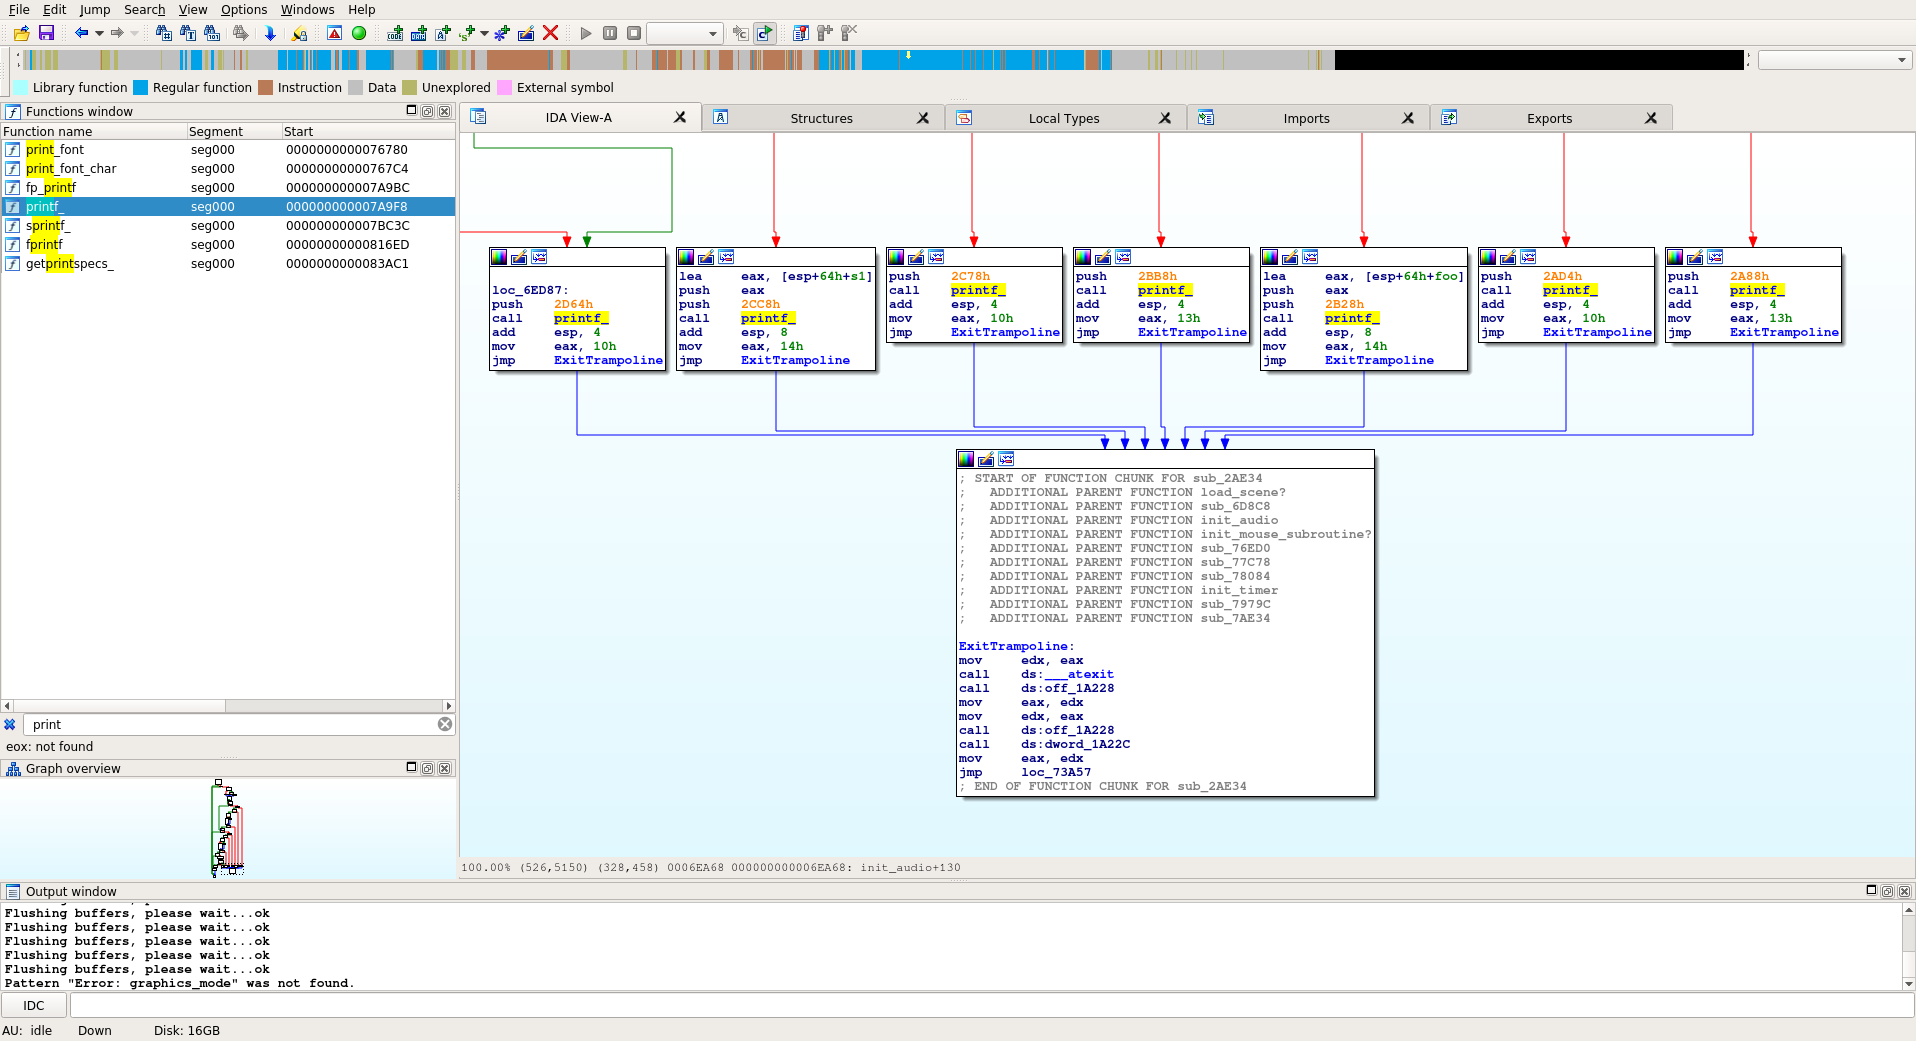Click the Search for immediate value binoculars icon
The image size is (1916, 1041).
(163, 33)
